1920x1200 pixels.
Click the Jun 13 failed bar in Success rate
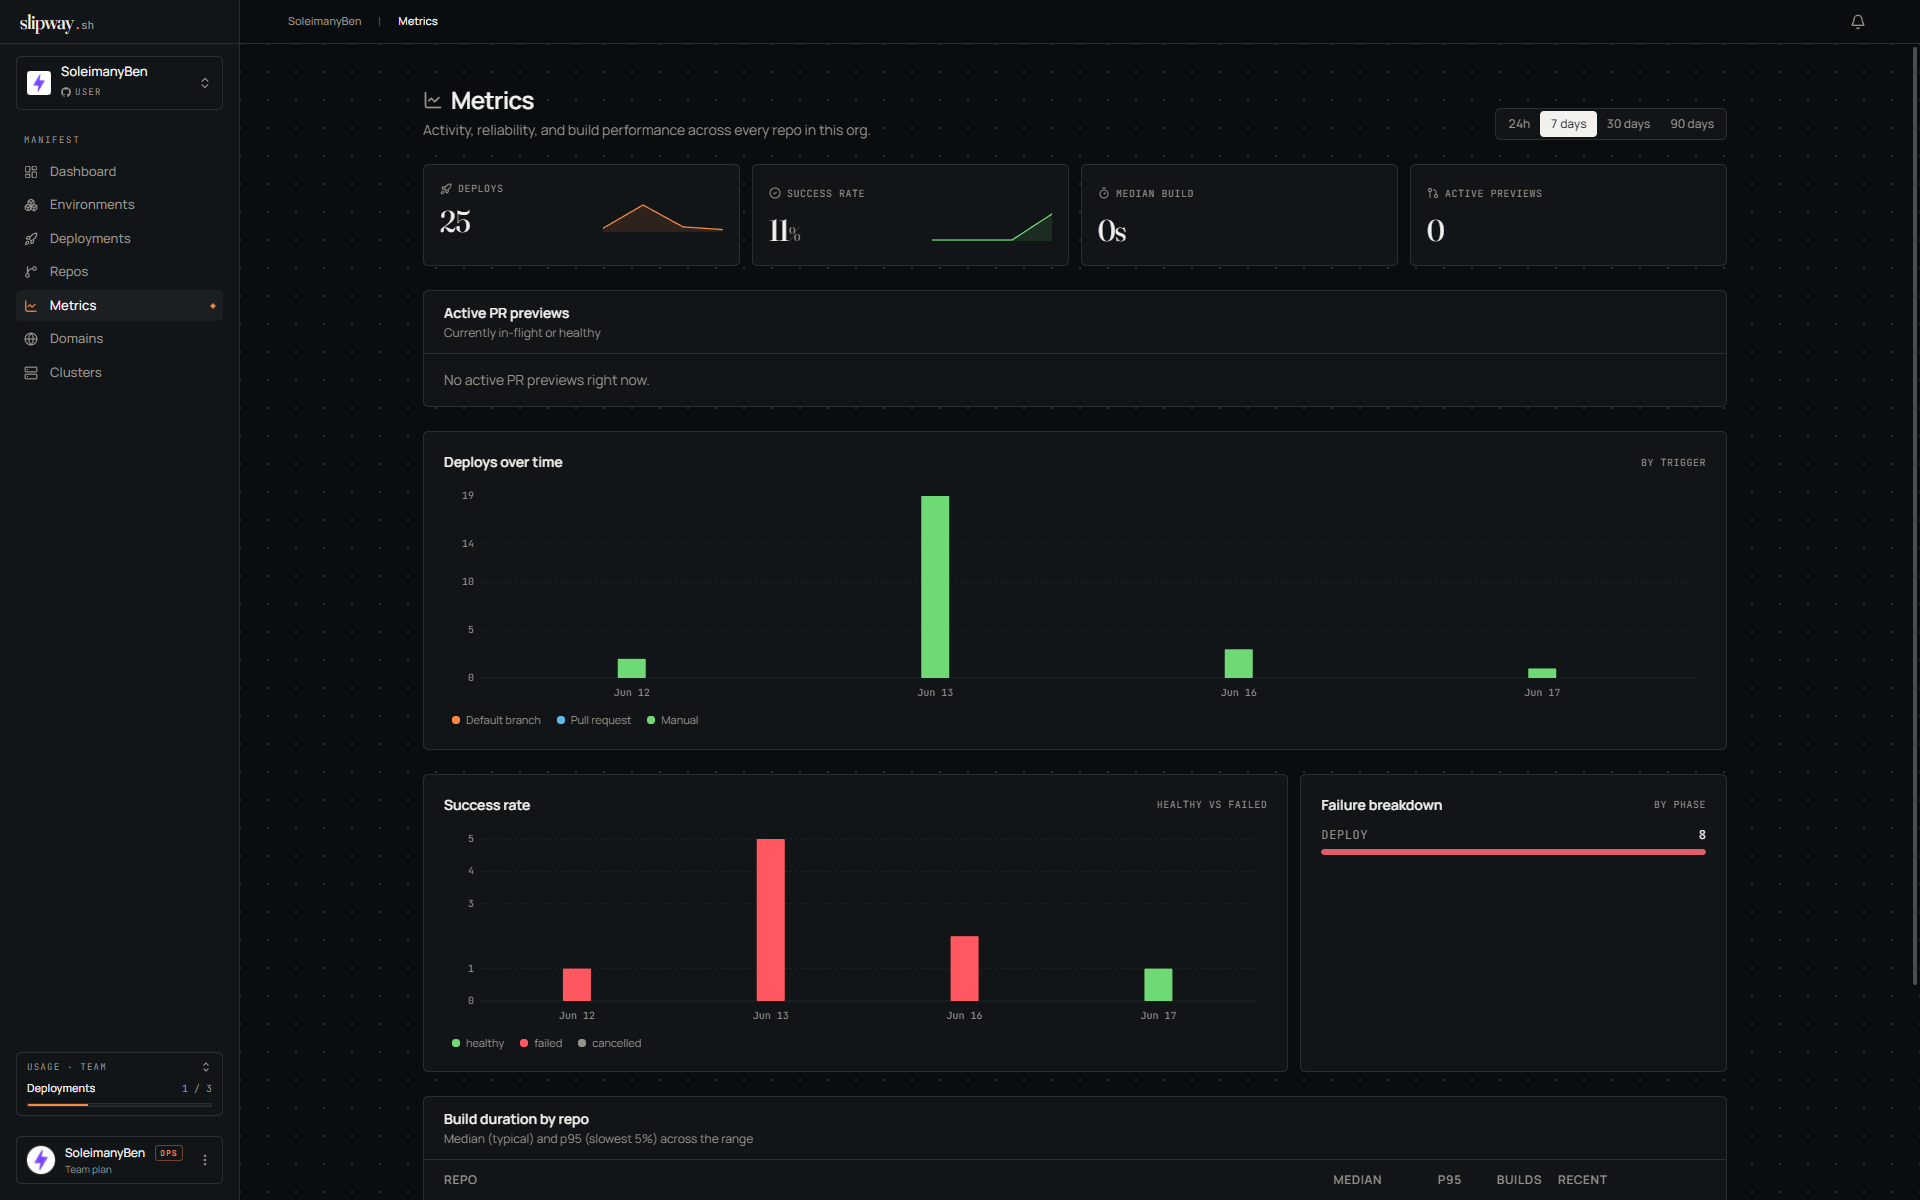[x=770, y=920]
